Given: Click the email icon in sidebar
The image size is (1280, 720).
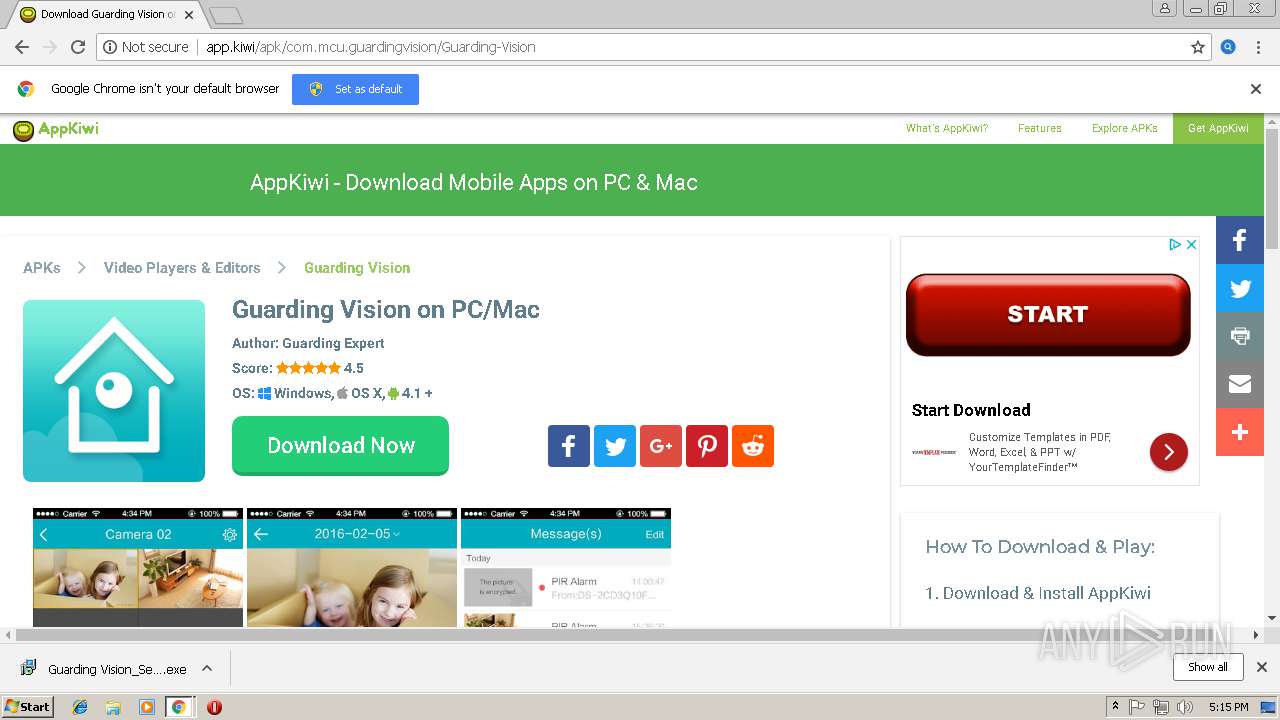Looking at the screenshot, I should click(1240, 384).
